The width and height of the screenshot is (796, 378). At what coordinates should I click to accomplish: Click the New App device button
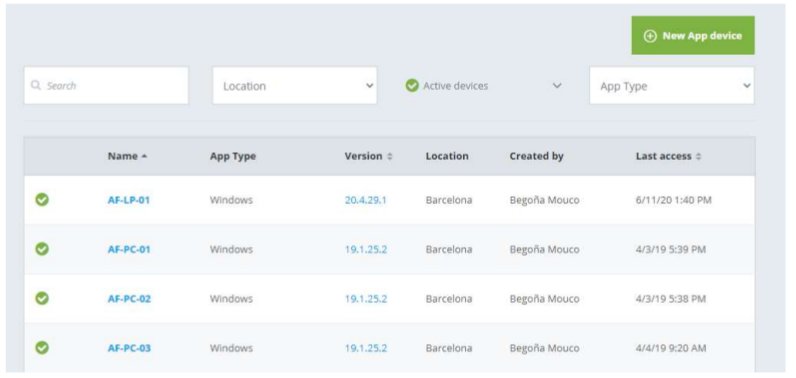692,36
